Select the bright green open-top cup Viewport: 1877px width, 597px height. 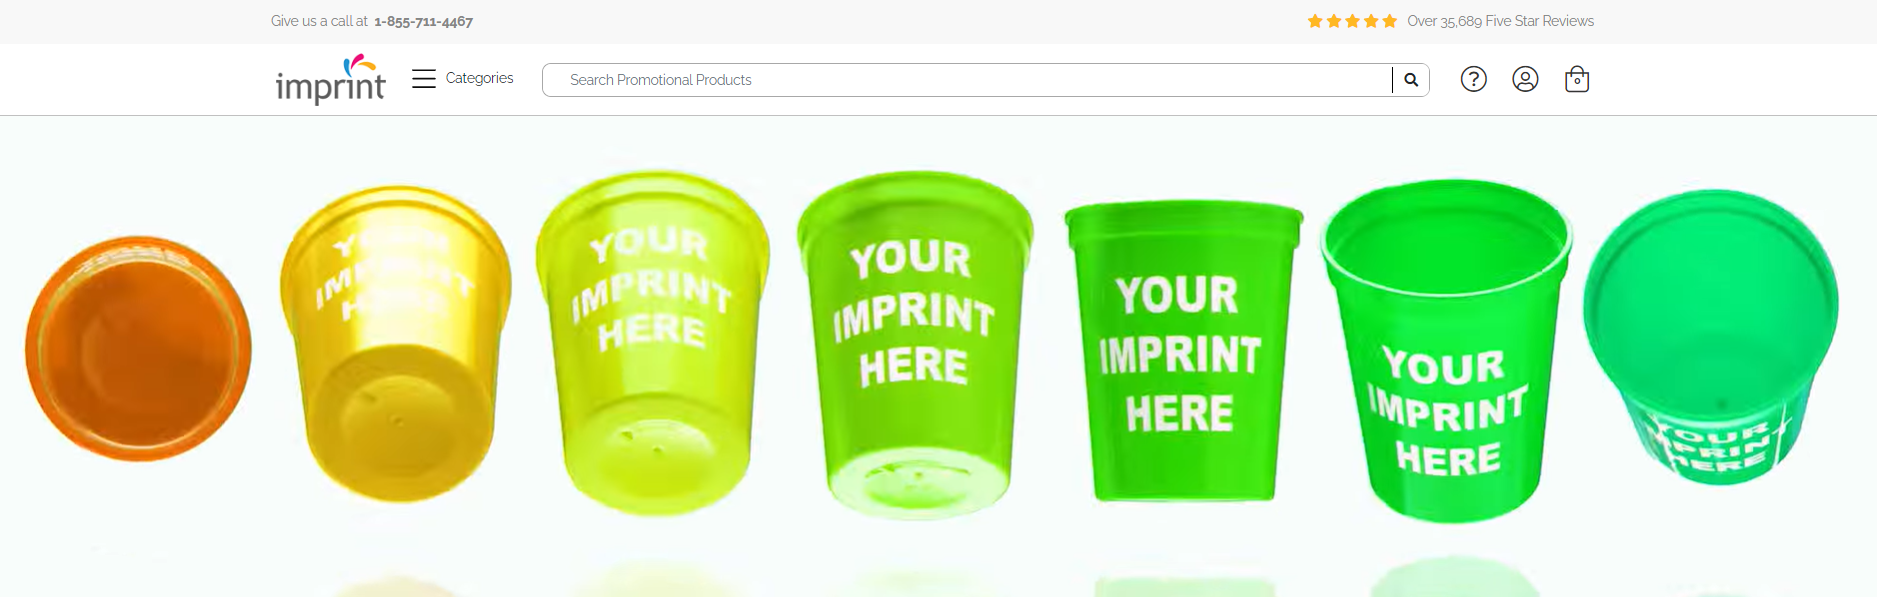click(1446, 351)
